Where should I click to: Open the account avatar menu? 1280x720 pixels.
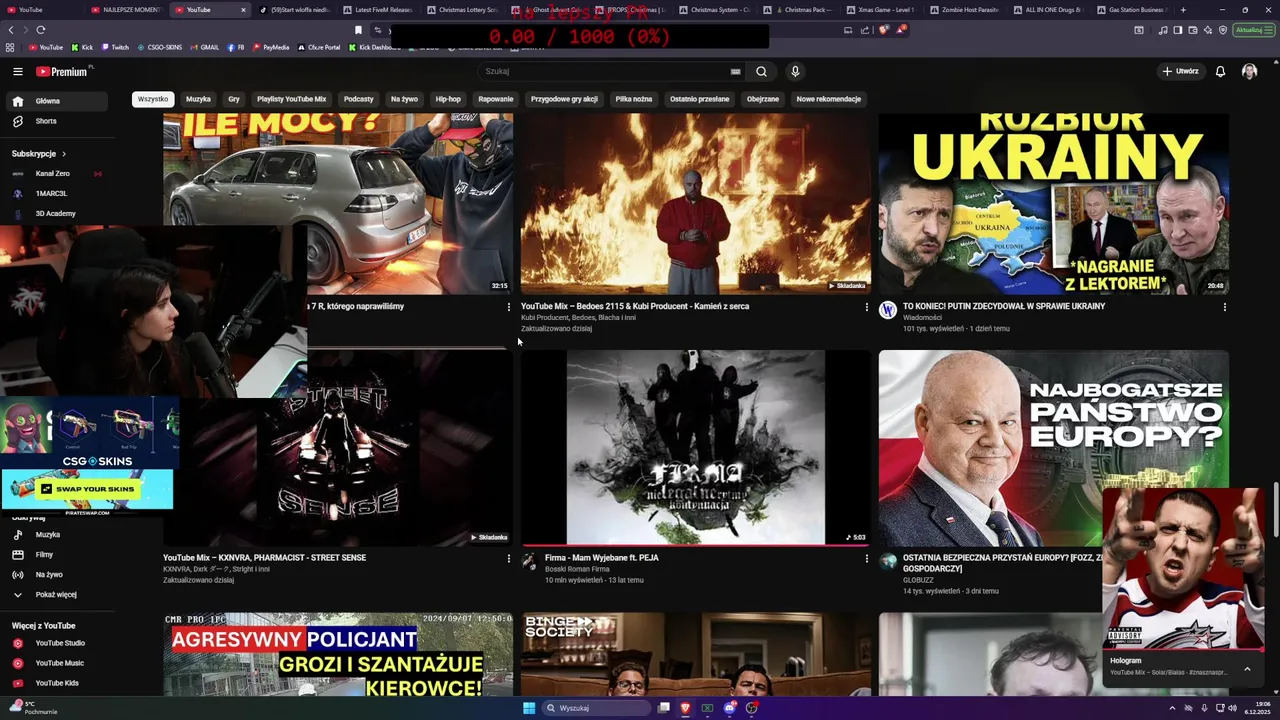1249,71
